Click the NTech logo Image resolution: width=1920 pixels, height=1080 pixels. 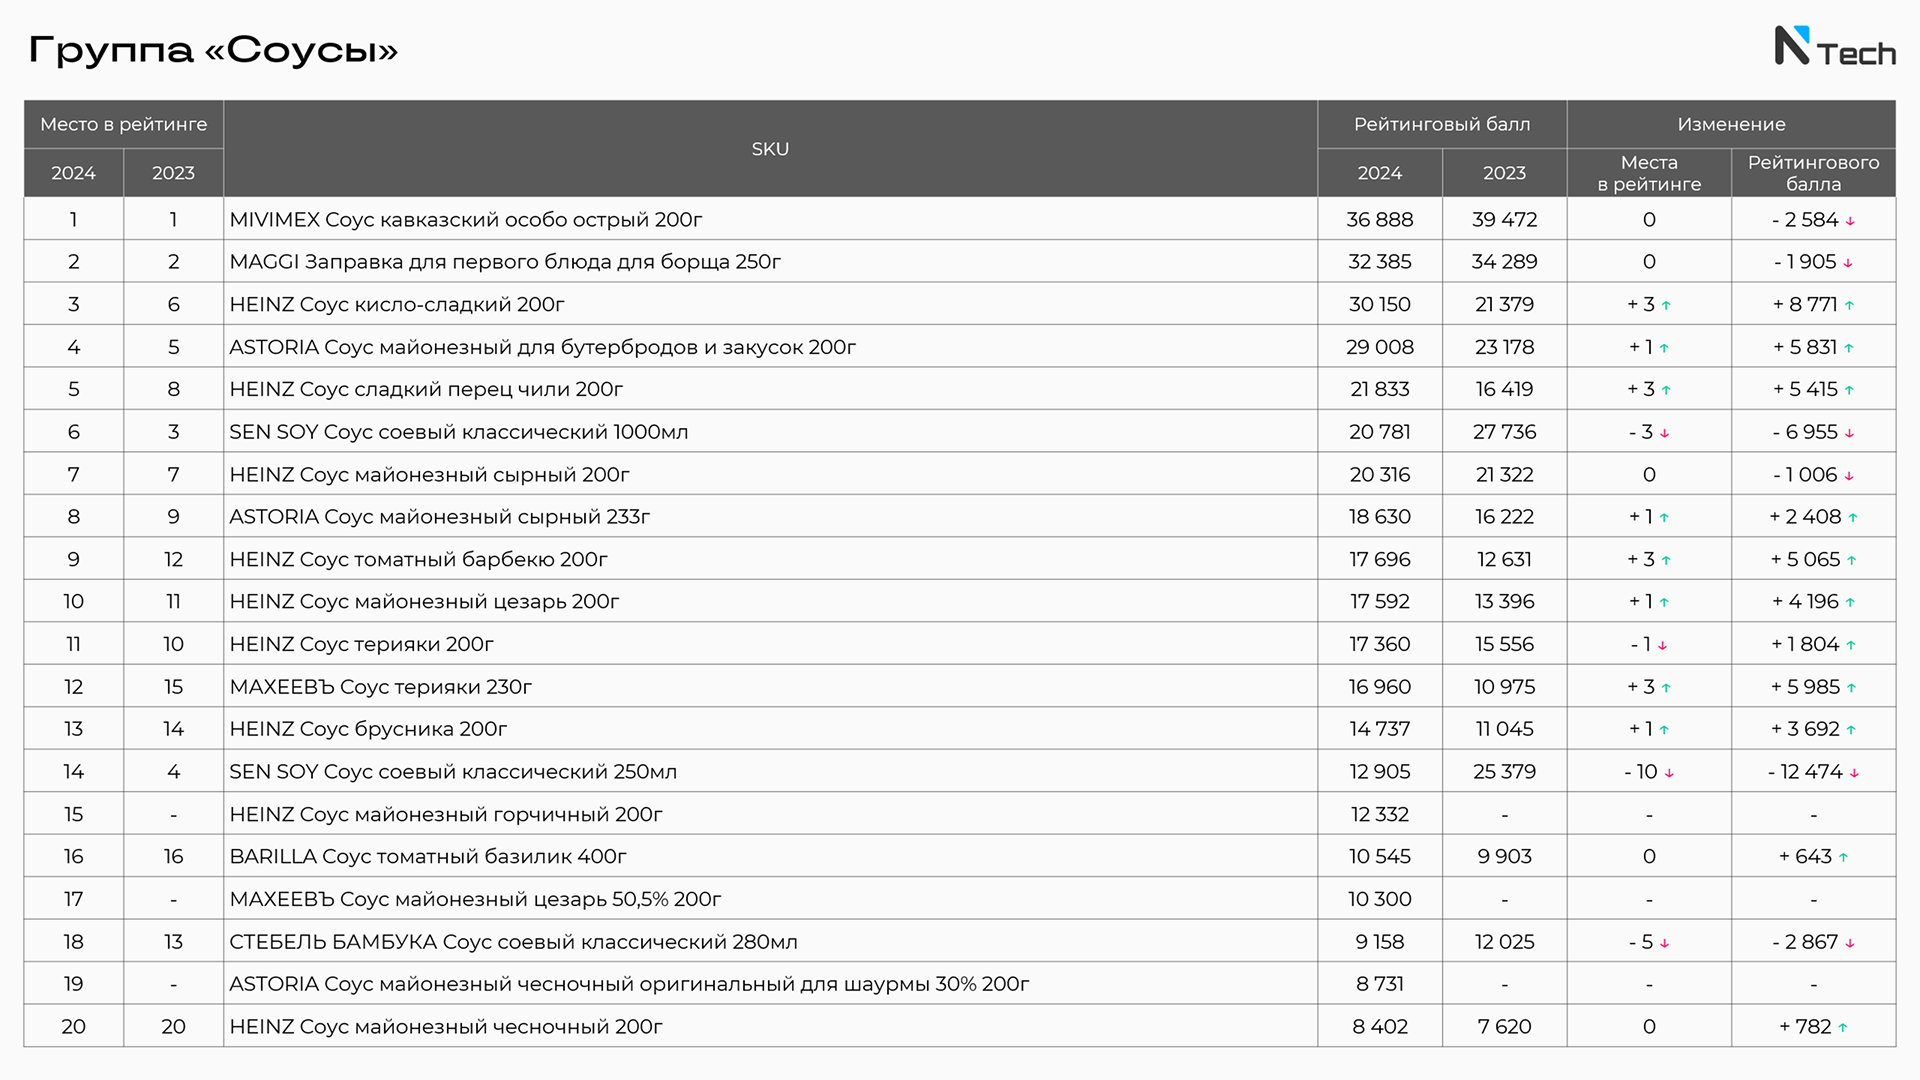(1835, 47)
